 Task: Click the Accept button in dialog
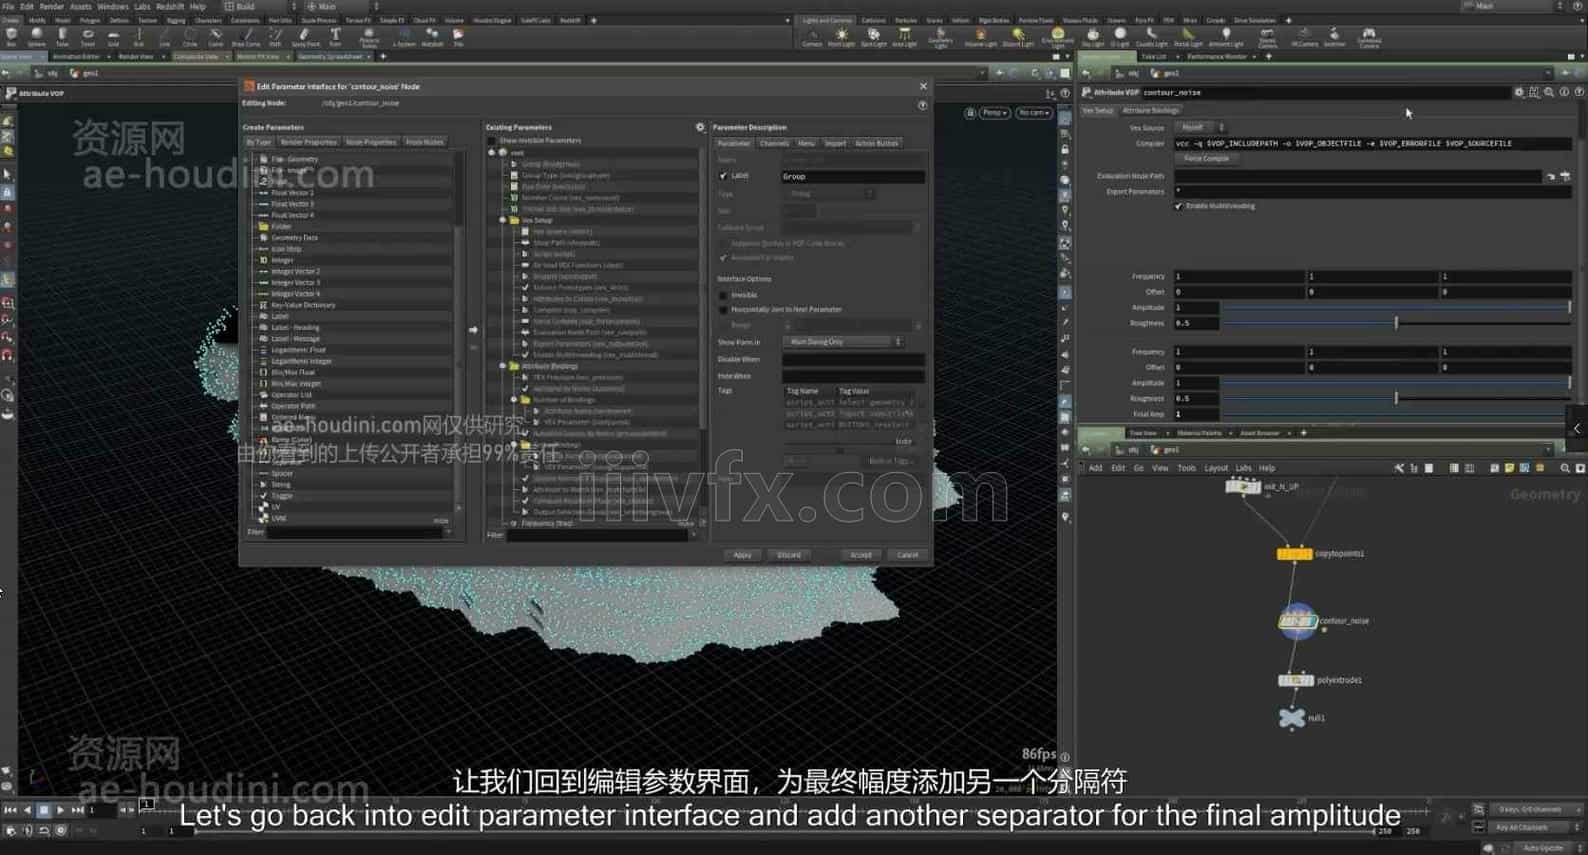click(x=861, y=554)
